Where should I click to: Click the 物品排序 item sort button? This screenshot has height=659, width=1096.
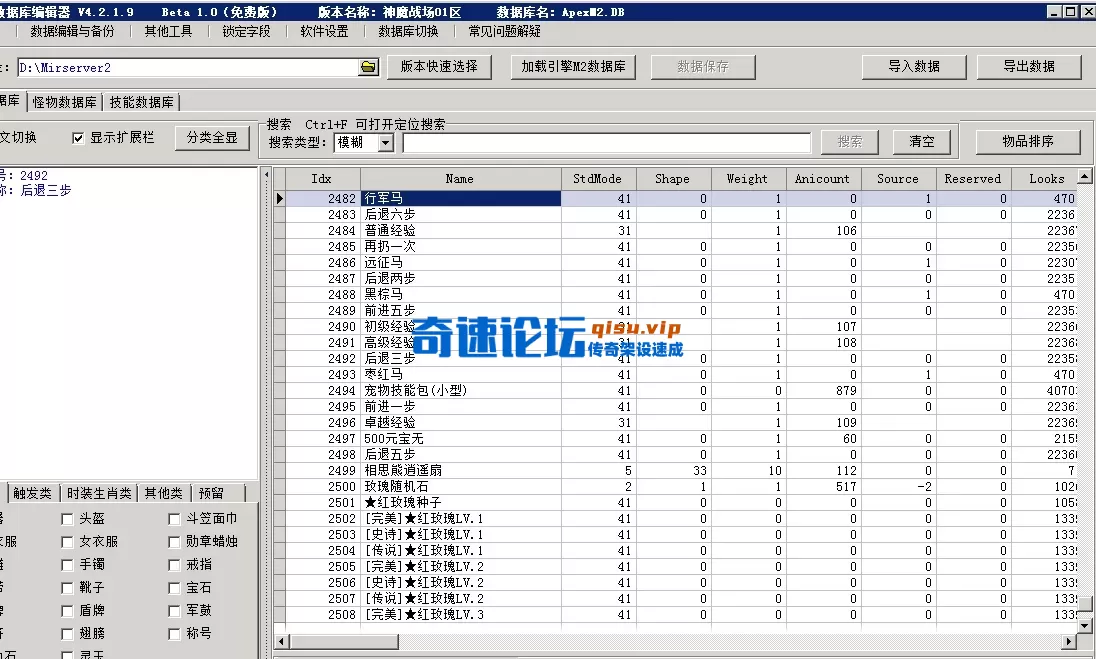pos(1029,141)
